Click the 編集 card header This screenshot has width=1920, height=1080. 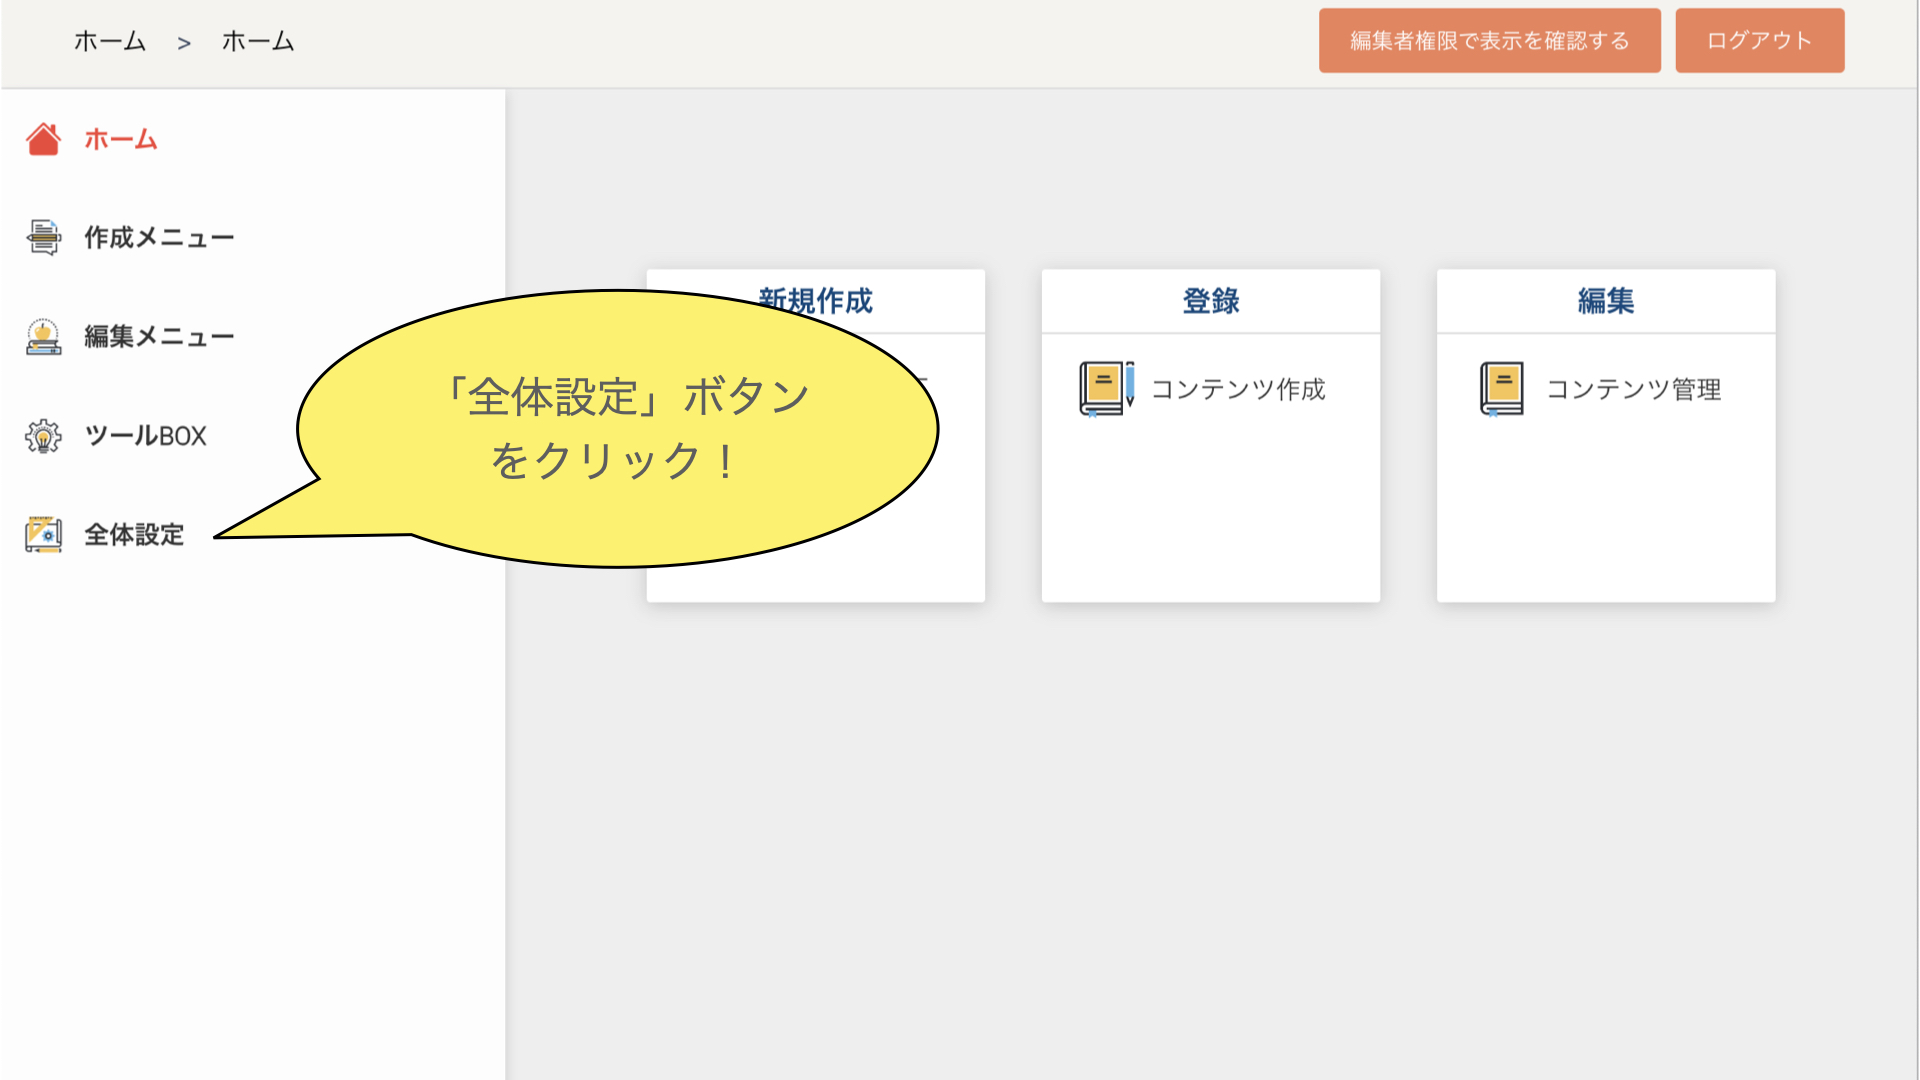tap(1605, 301)
